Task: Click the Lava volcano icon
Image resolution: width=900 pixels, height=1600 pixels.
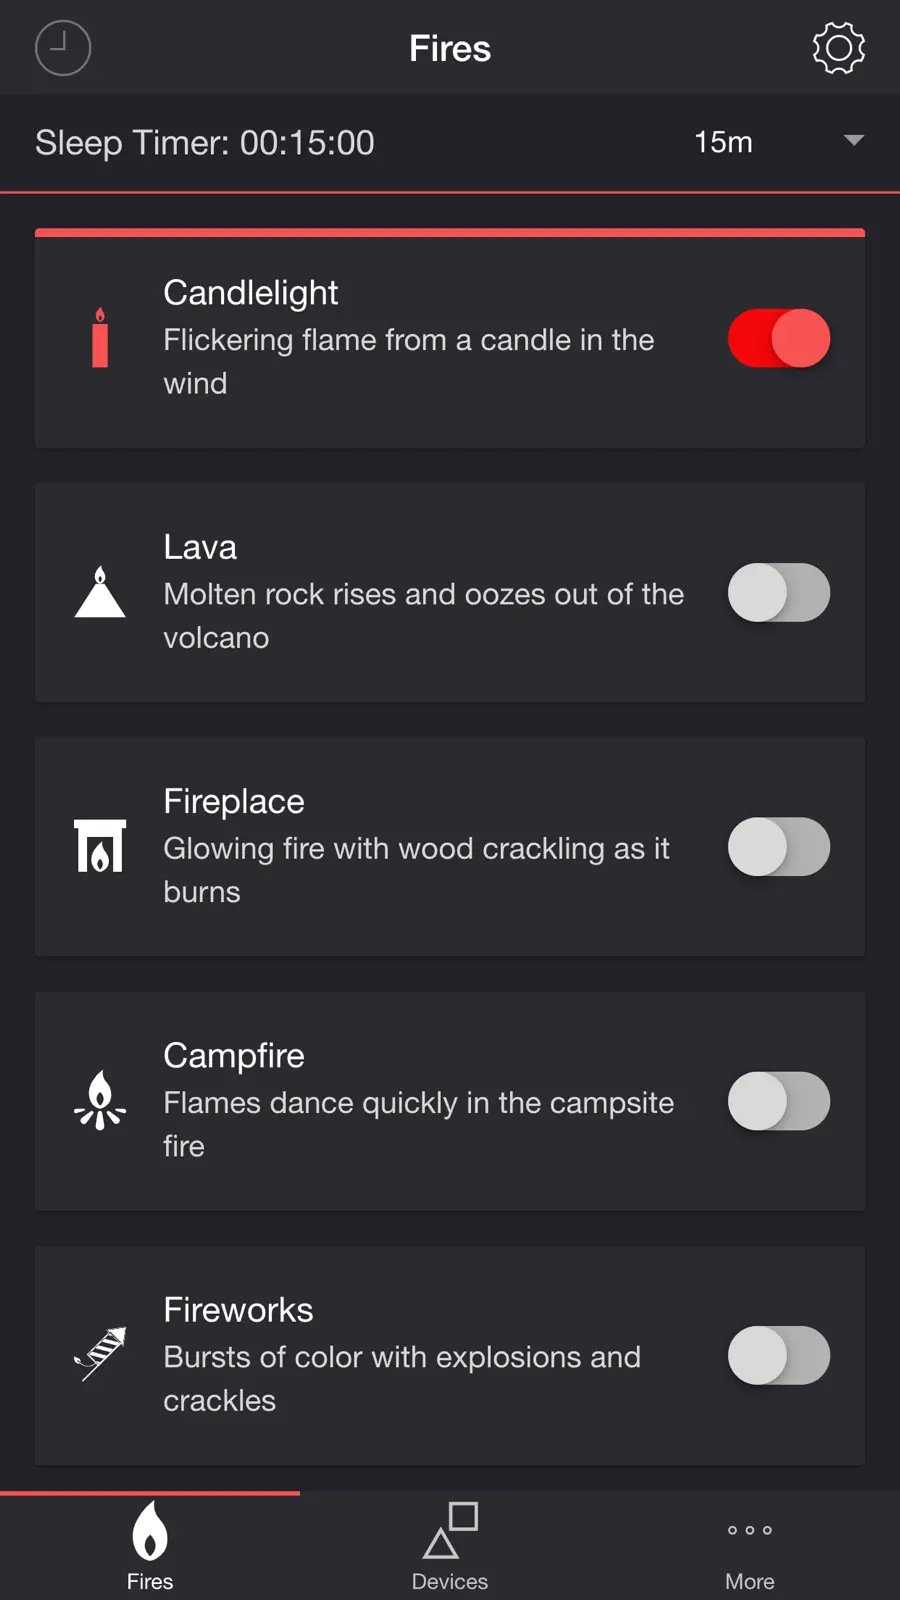Action: [100, 592]
